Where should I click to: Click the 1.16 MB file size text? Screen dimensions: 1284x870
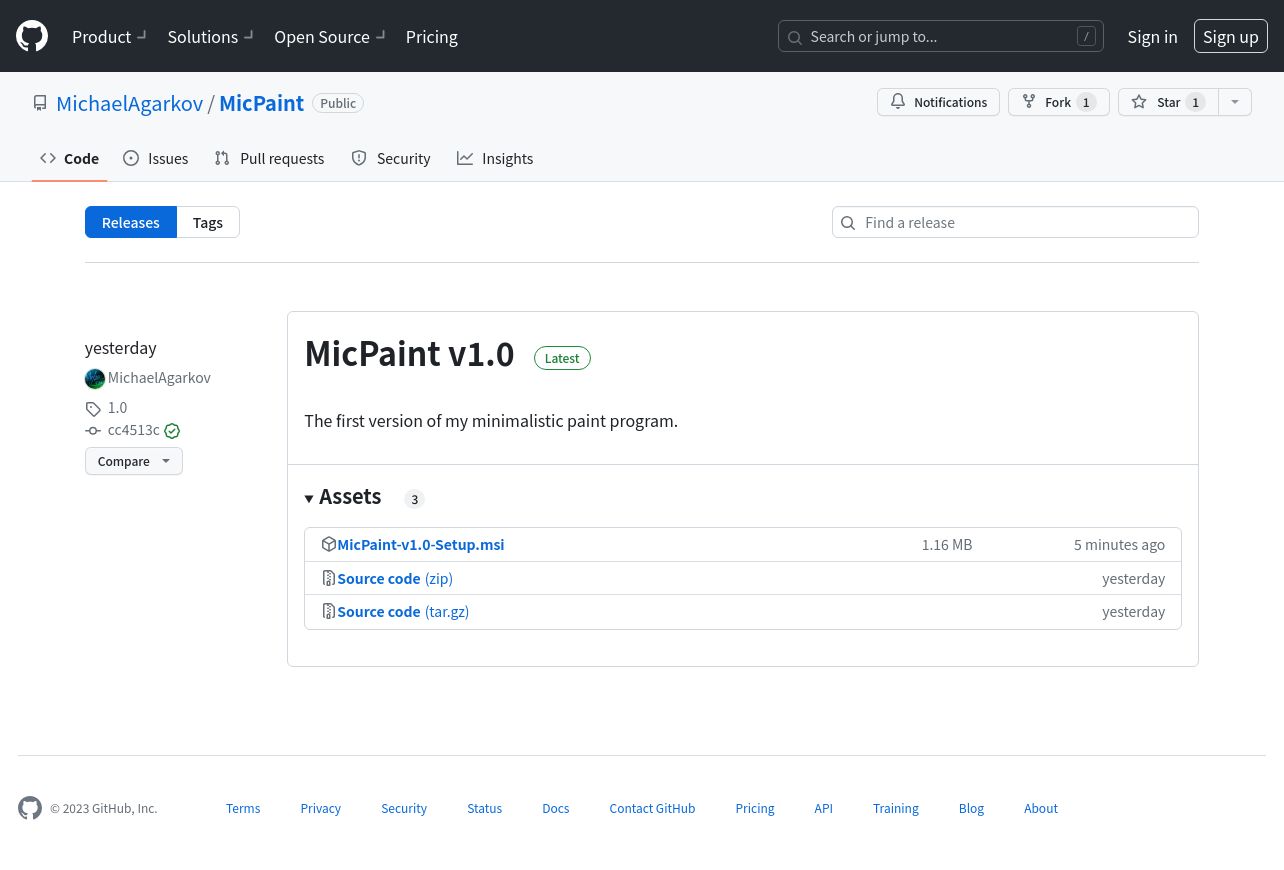point(947,544)
